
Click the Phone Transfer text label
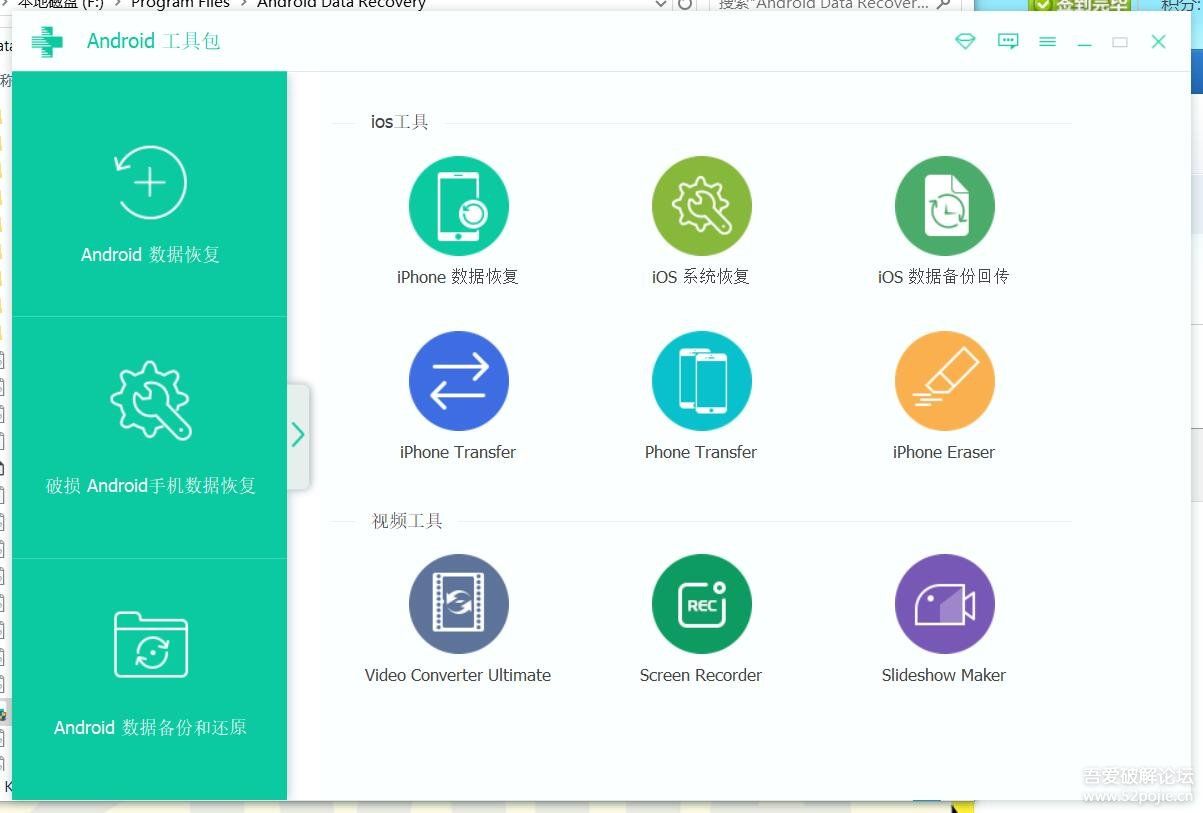pos(701,452)
